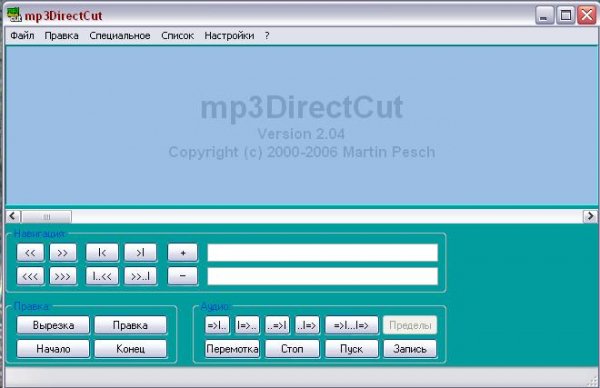Click the upper navigation info field
Image resolution: width=600 pixels, height=388 pixels.
click(323, 253)
